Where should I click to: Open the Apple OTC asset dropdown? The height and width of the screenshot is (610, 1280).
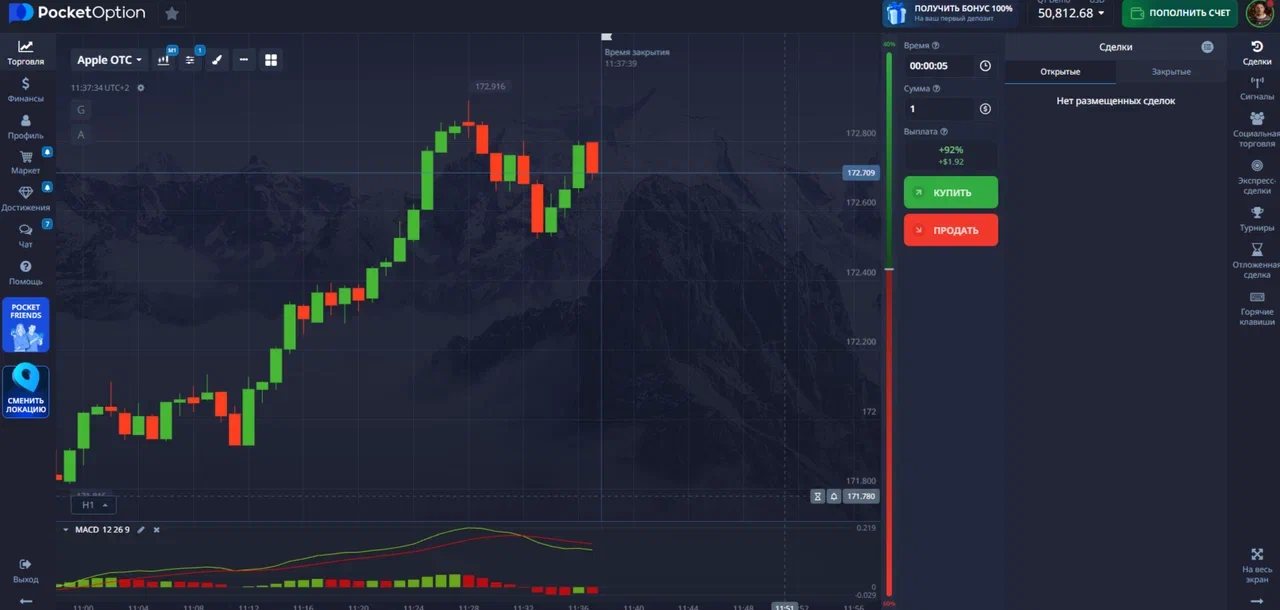[109, 60]
